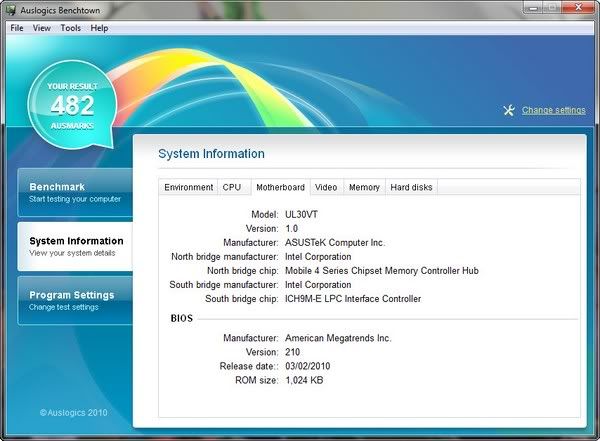600x441 pixels.
Task: Click Mobile 4 Series Chipset Memory Controller Hub
Action: [382, 271]
